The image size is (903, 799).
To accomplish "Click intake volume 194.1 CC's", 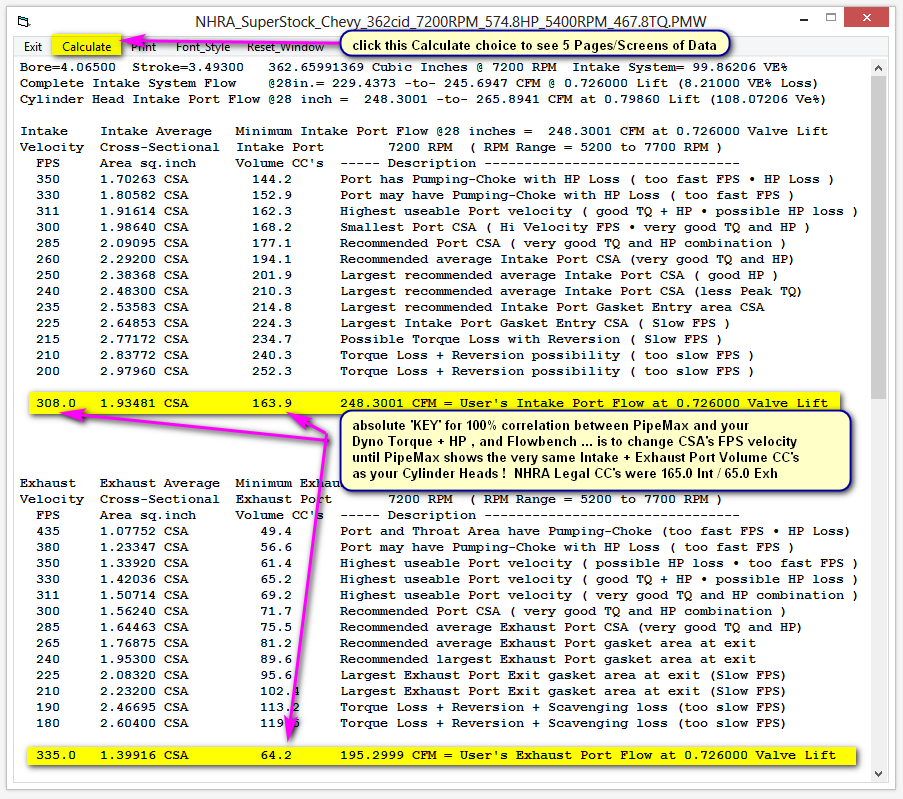I will (x=272, y=260).
